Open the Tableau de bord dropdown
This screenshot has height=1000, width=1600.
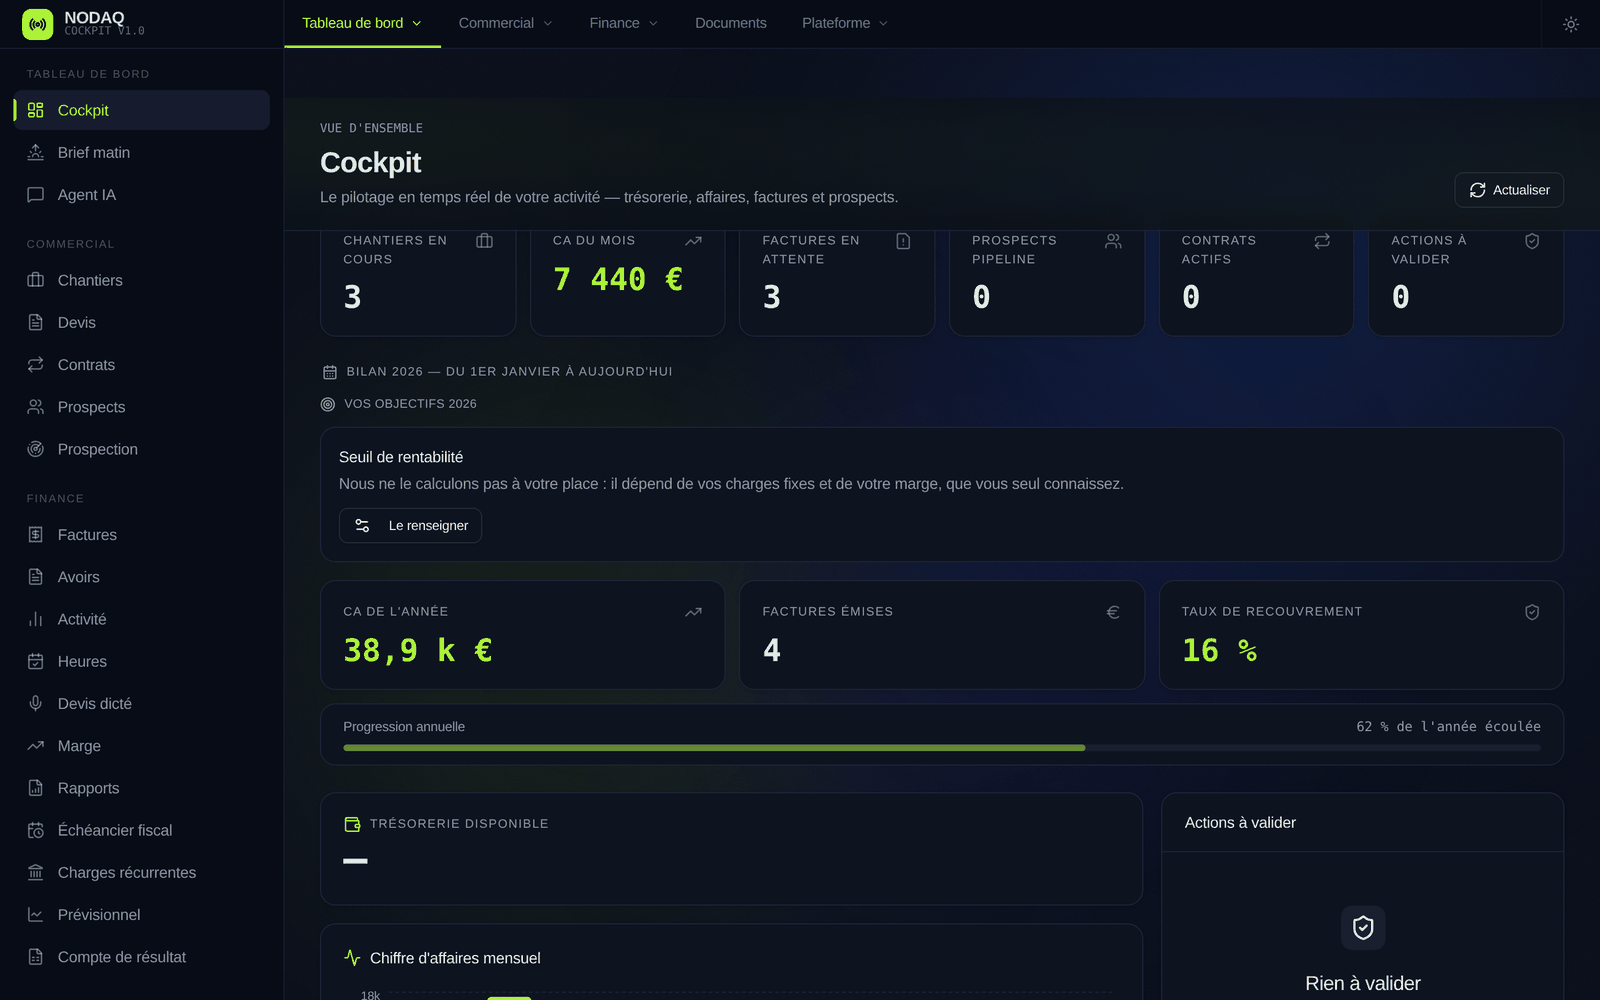click(362, 23)
